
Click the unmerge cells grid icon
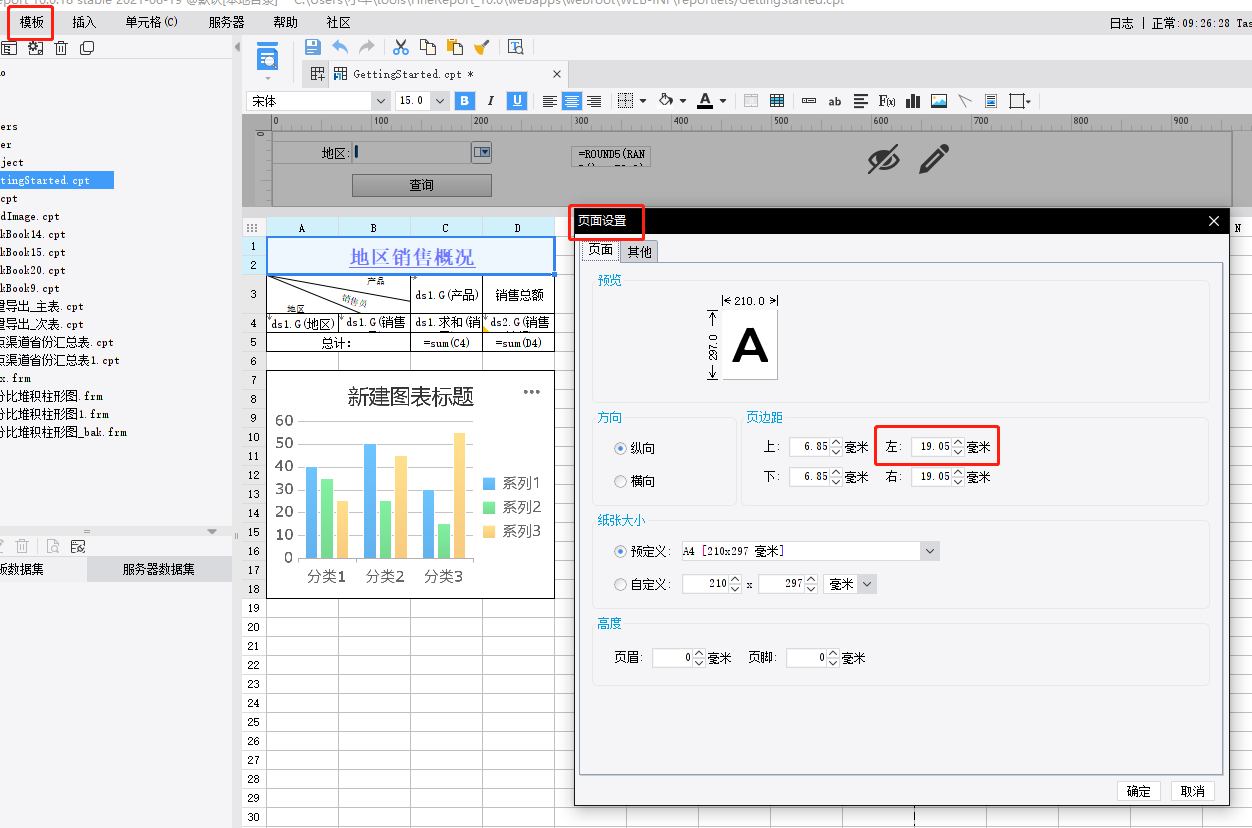coord(776,101)
